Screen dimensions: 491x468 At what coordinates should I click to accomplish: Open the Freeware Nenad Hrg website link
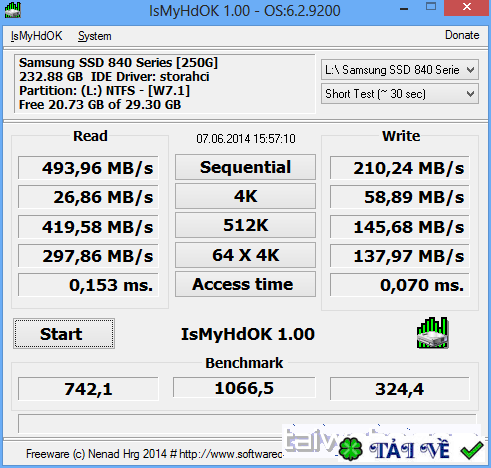pos(155,454)
